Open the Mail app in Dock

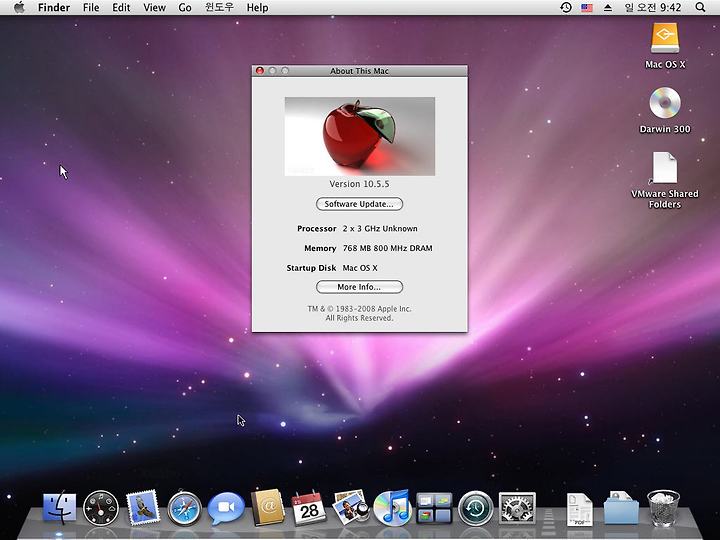[x=142, y=507]
